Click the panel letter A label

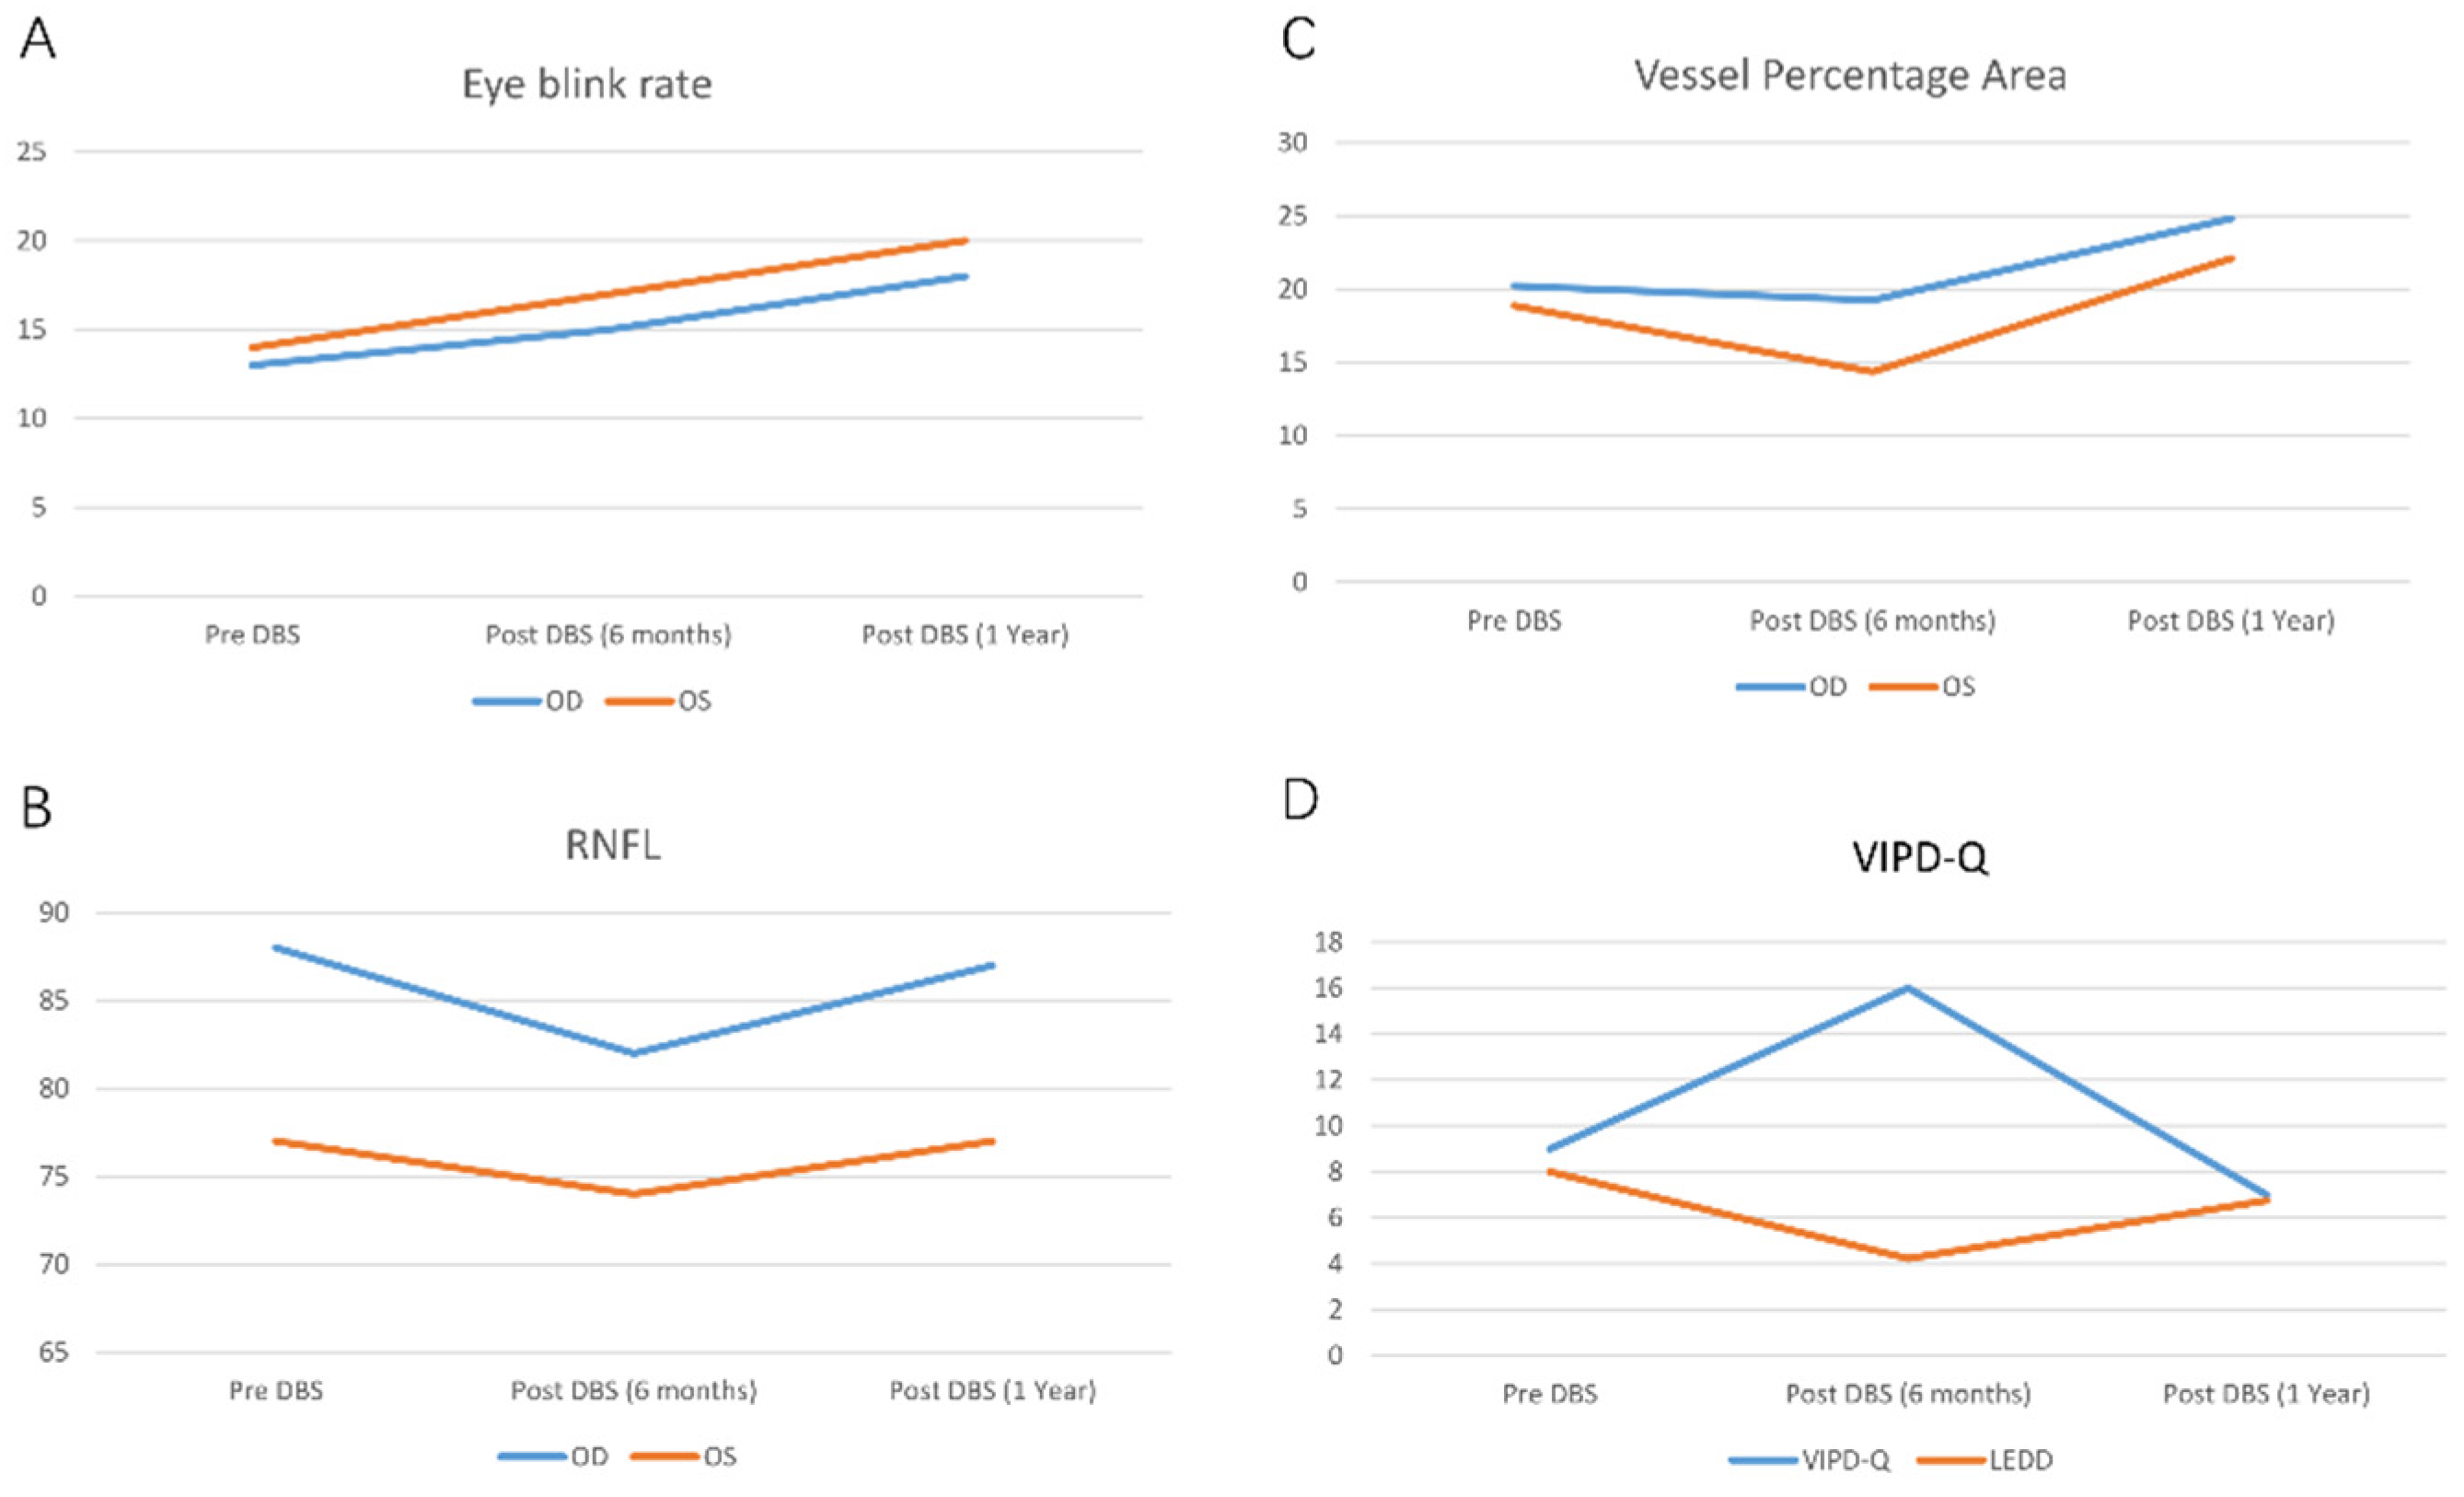point(38,40)
